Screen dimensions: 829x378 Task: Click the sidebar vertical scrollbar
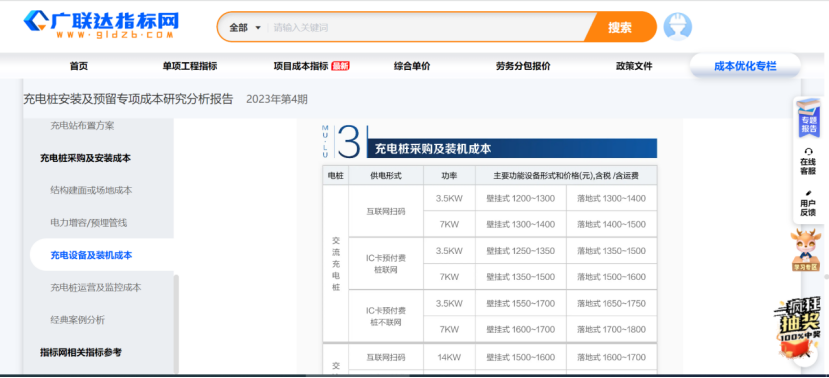point(177,324)
